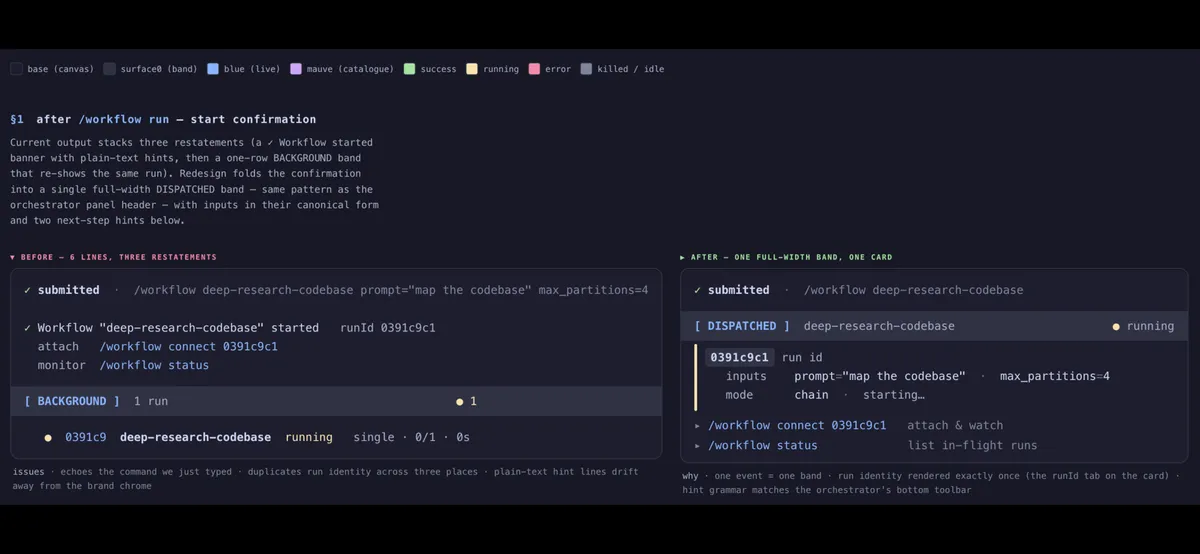
Task: Click the 'starting…' status text
Action: pos(894,395)
